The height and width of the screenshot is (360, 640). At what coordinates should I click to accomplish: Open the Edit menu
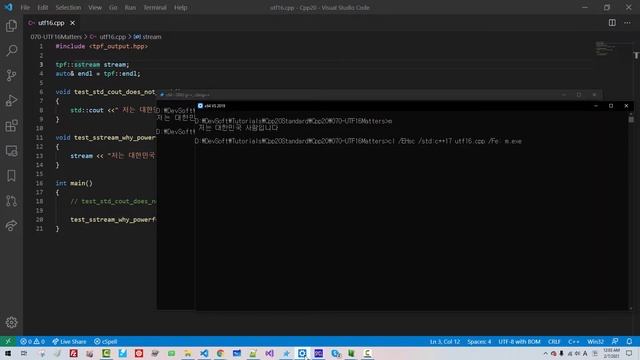(42, 7)
